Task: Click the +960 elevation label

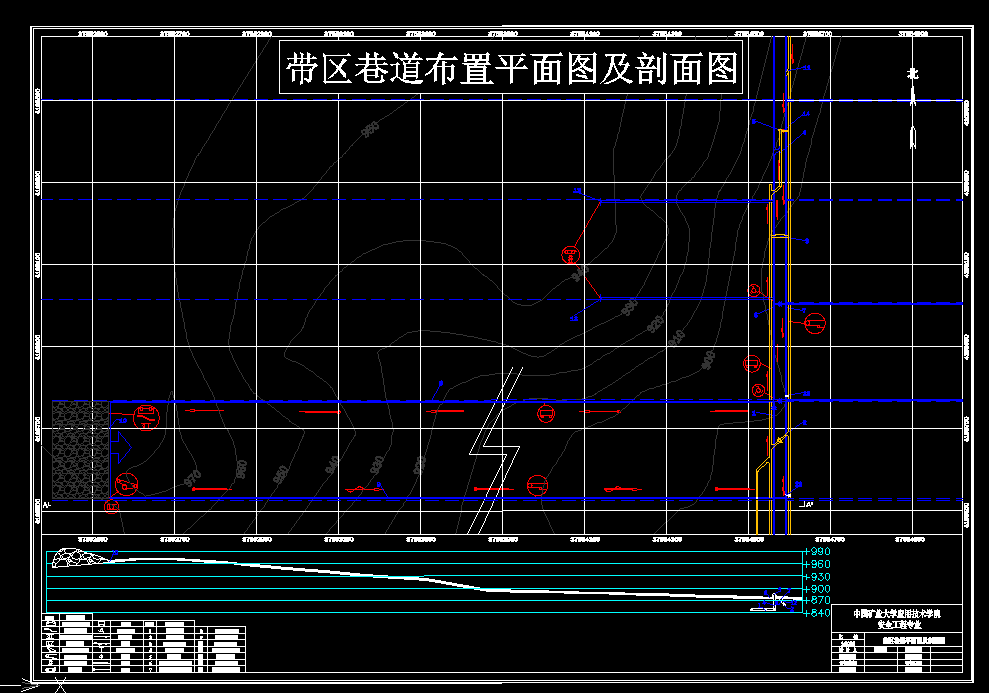Action: (817, 564)
